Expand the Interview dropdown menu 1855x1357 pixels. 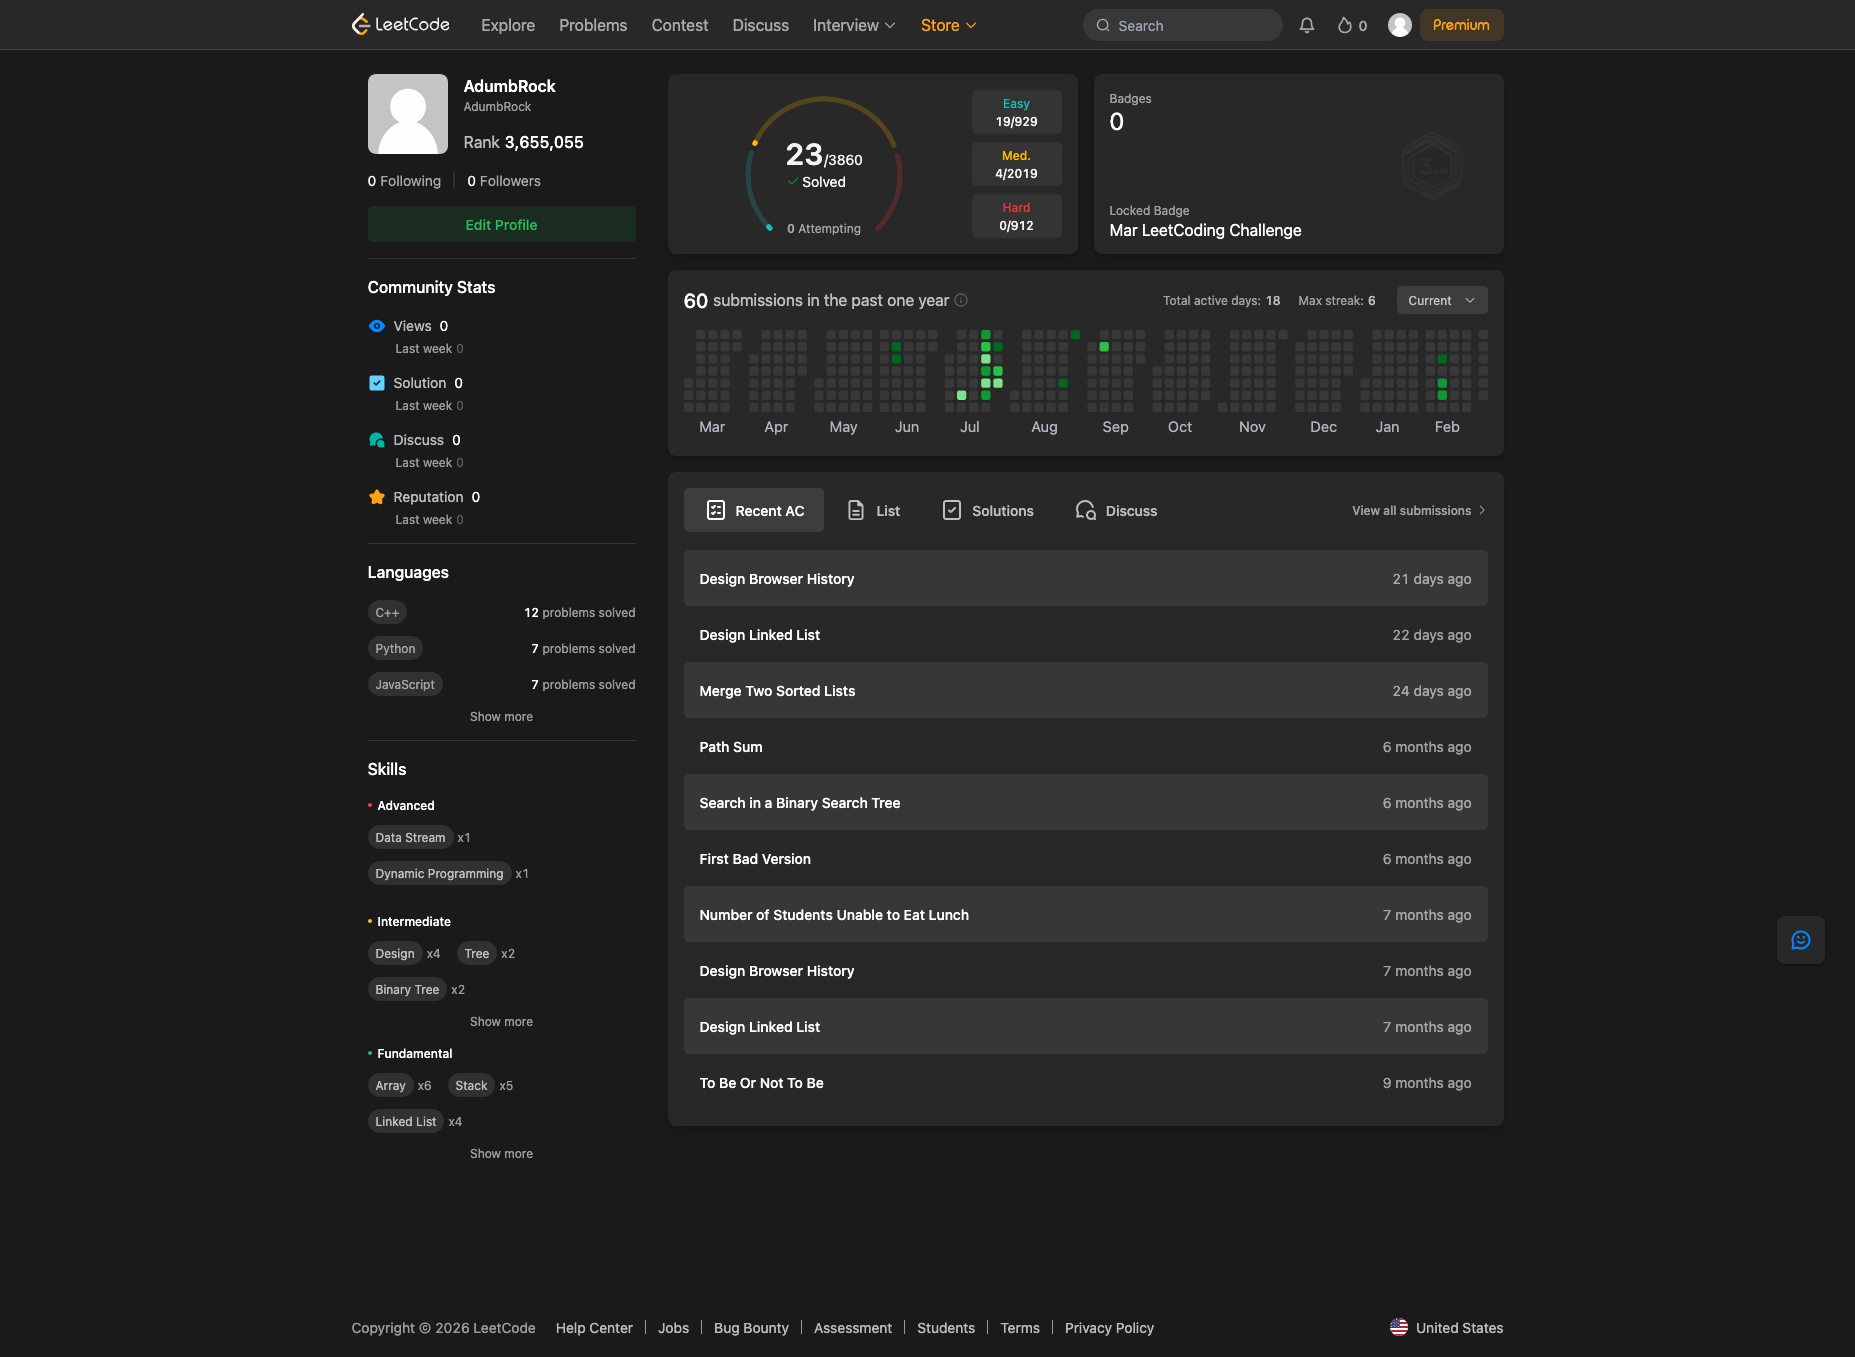tap(854, 25)
